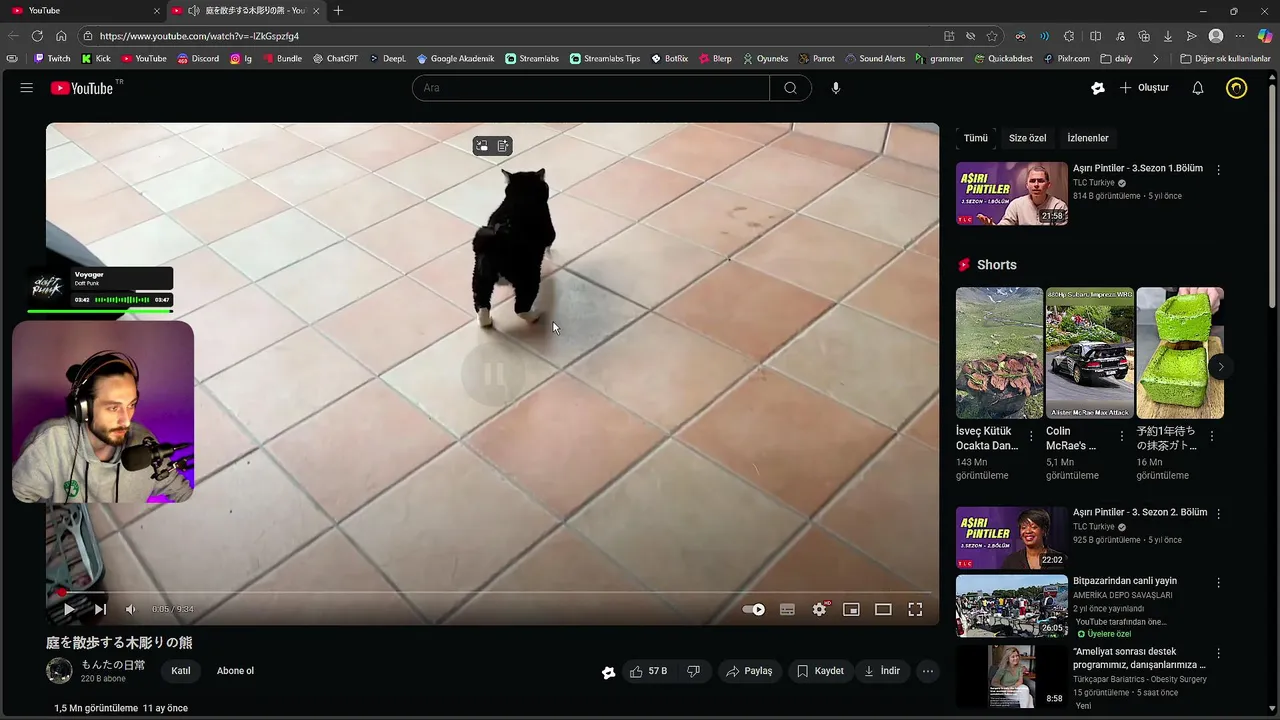Screen dimensions: 1280x720
Task: Open the YouTube hamburger guide menu
Action: tap(26, 88)
